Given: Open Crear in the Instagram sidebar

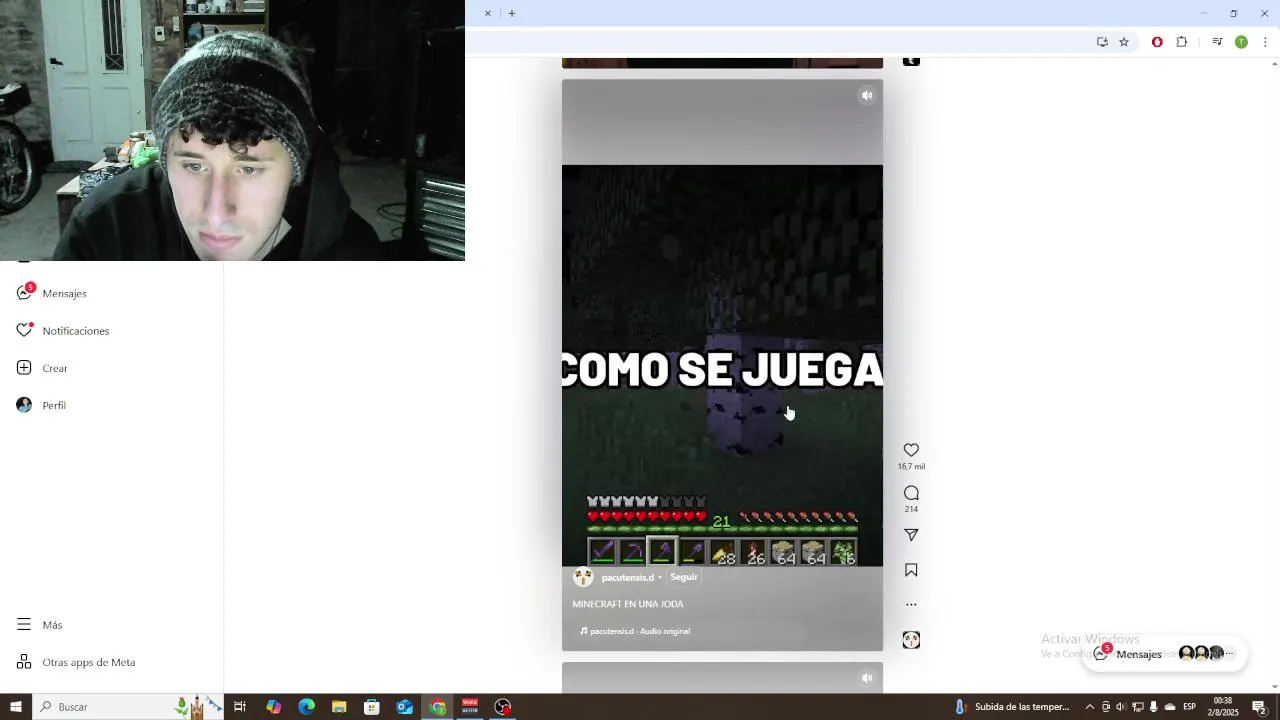Looking at the screenshot, I should point(55,368).
